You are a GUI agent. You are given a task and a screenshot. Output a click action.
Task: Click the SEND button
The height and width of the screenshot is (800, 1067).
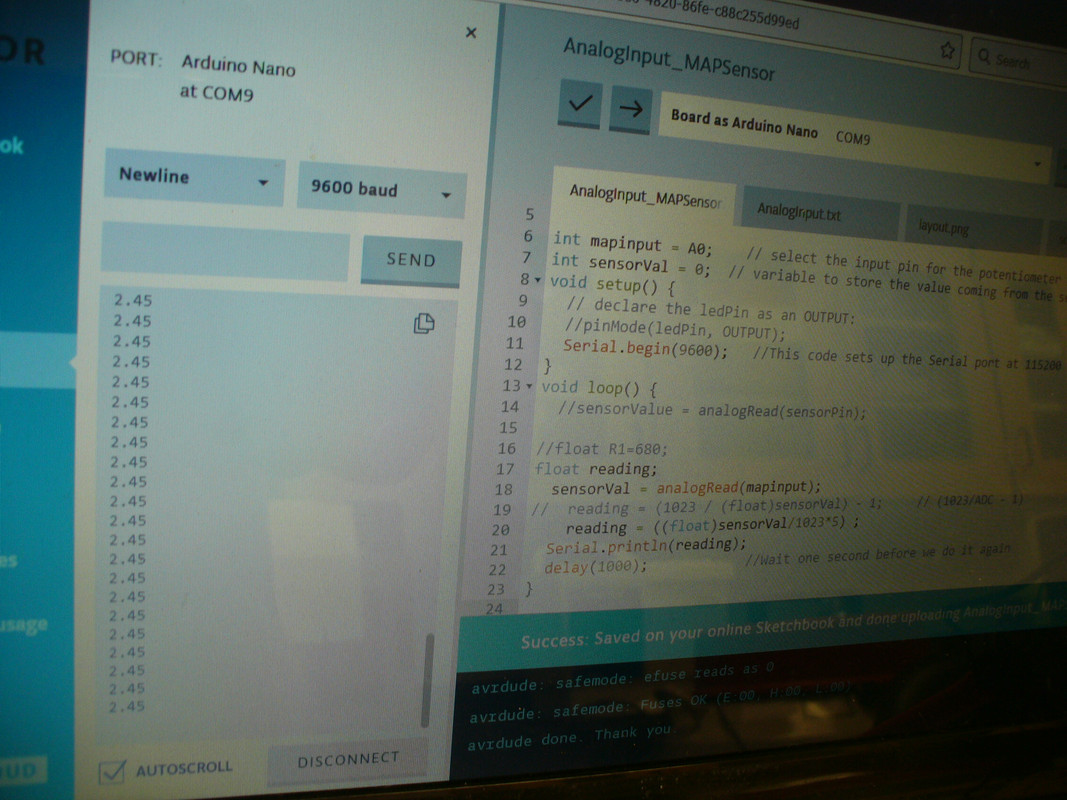tap(411, 260)
